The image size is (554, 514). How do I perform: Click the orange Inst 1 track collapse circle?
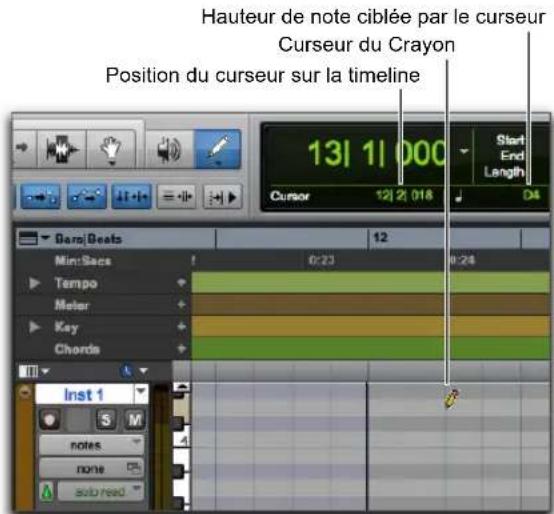coord(25,393)
